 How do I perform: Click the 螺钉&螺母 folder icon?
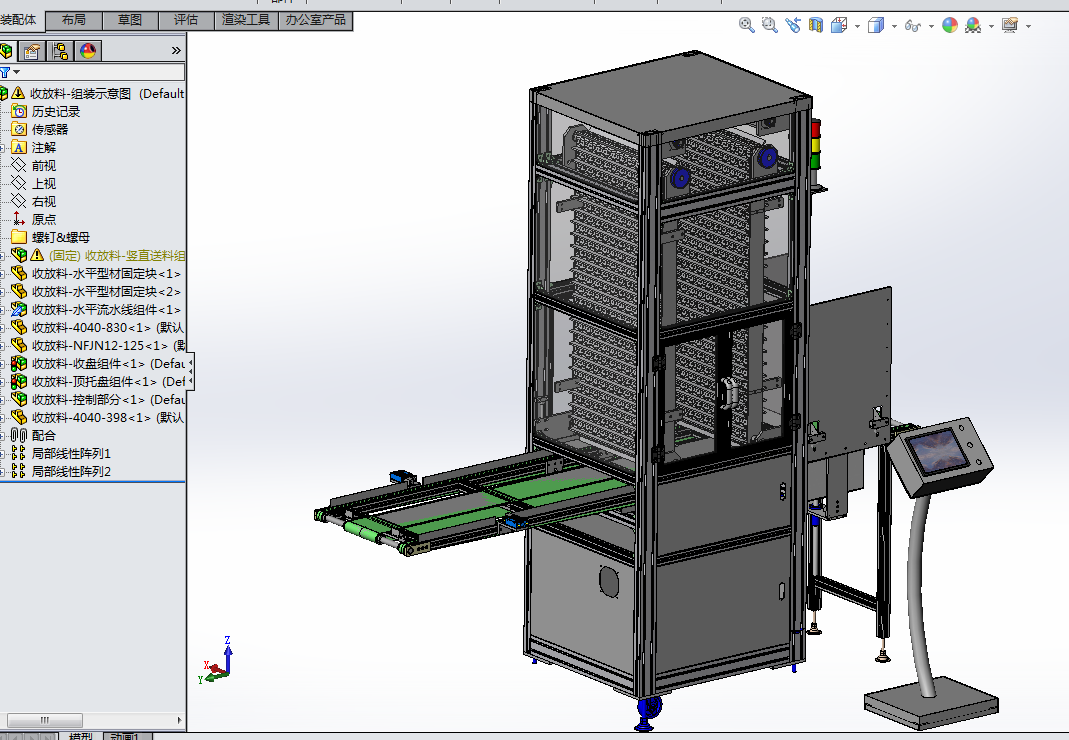tap(19, 237)
